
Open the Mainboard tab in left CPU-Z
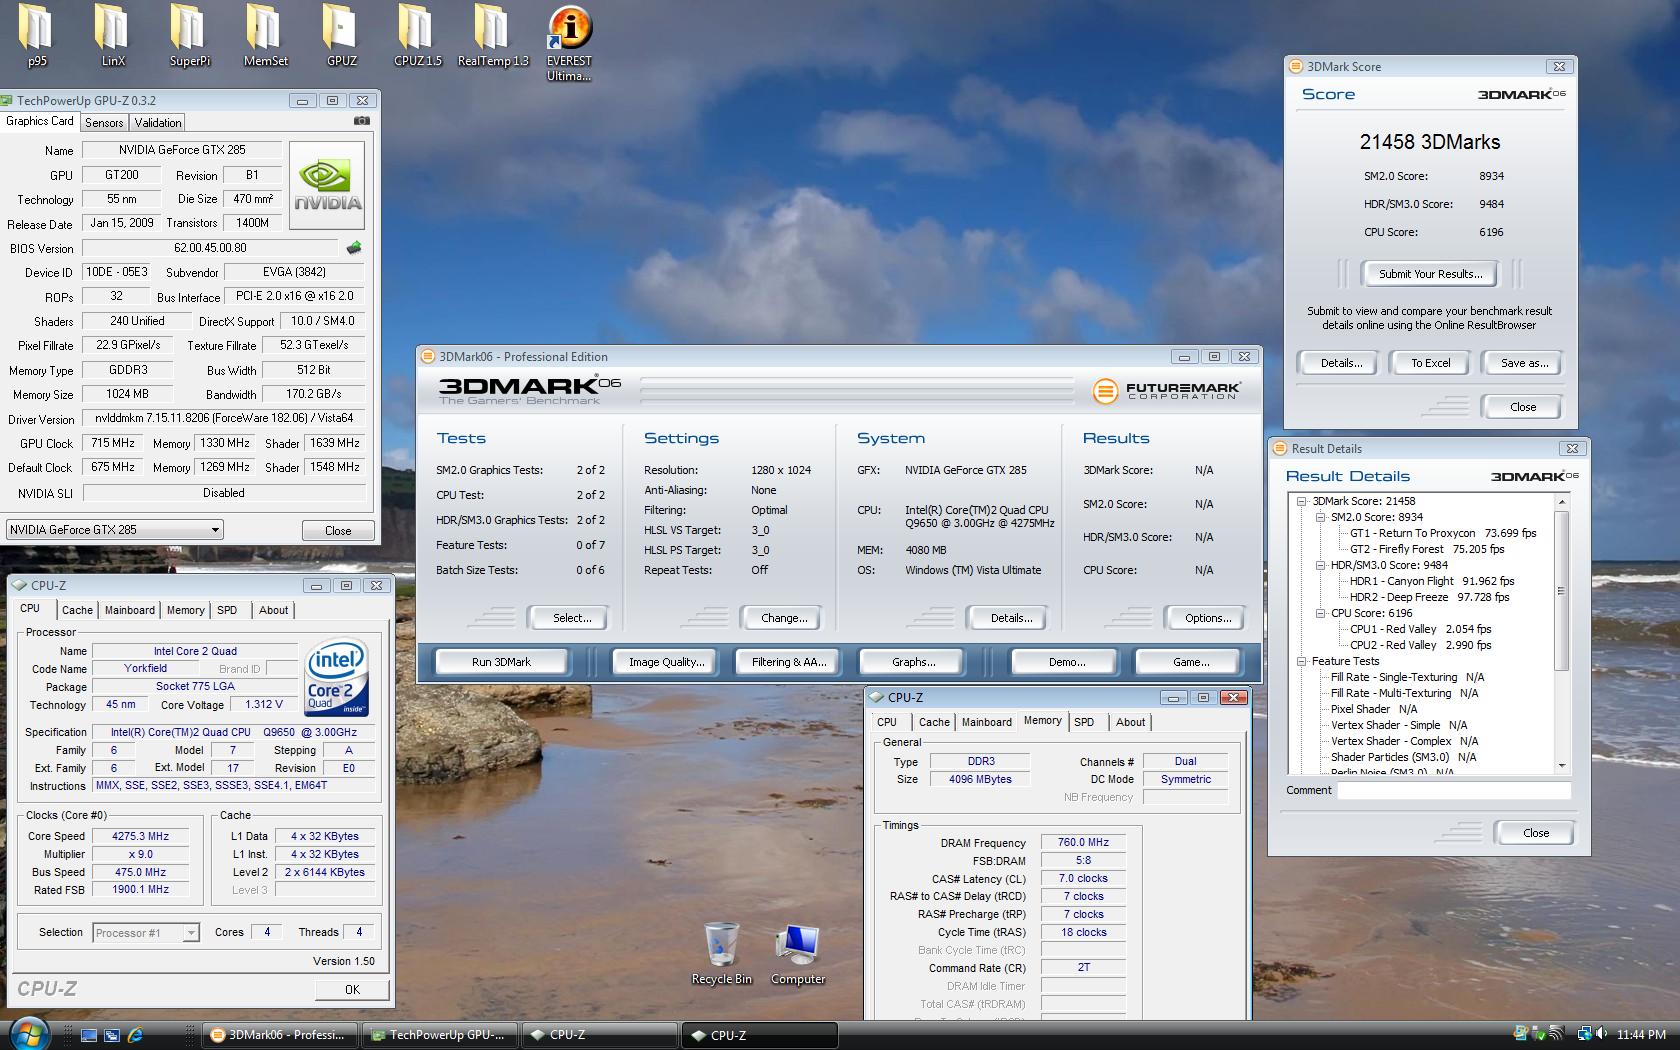tap(130, 610)
